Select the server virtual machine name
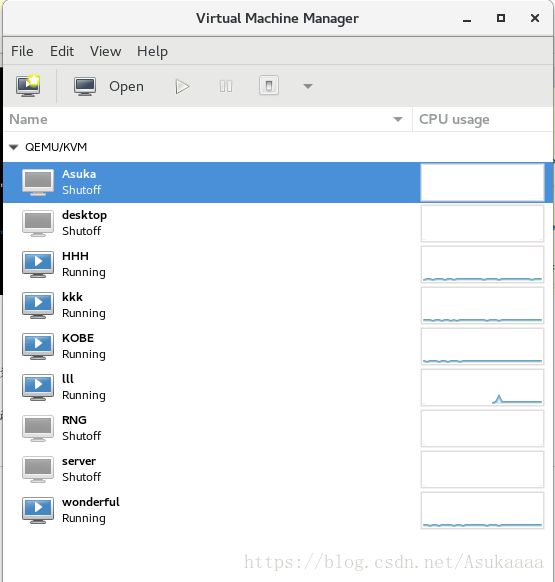 [x=79, y=461]
